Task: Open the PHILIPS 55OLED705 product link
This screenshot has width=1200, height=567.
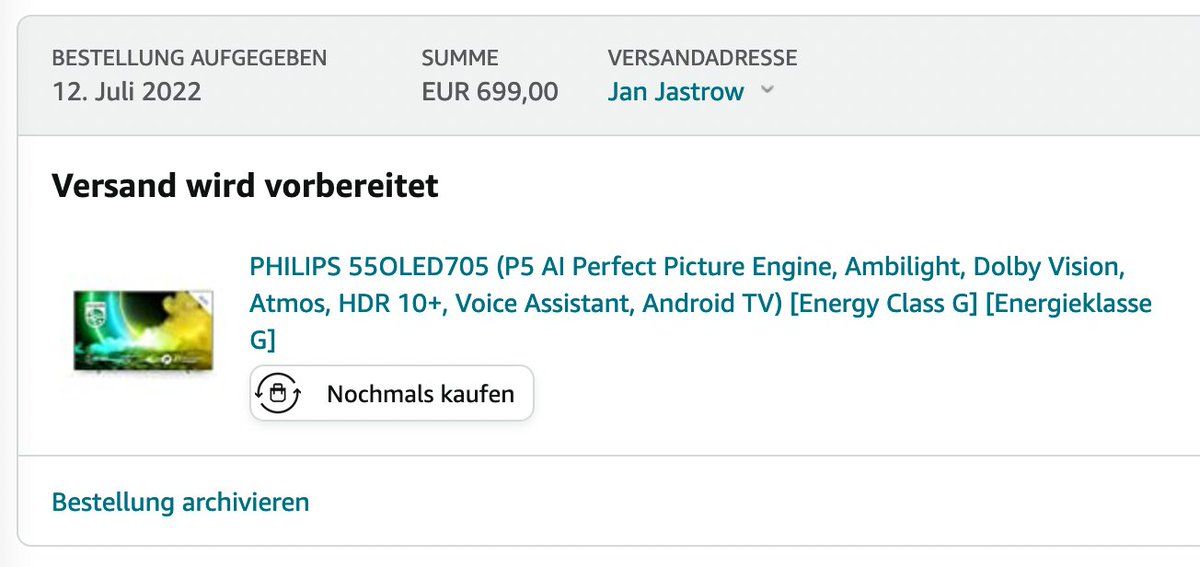Action: [369, 268]
